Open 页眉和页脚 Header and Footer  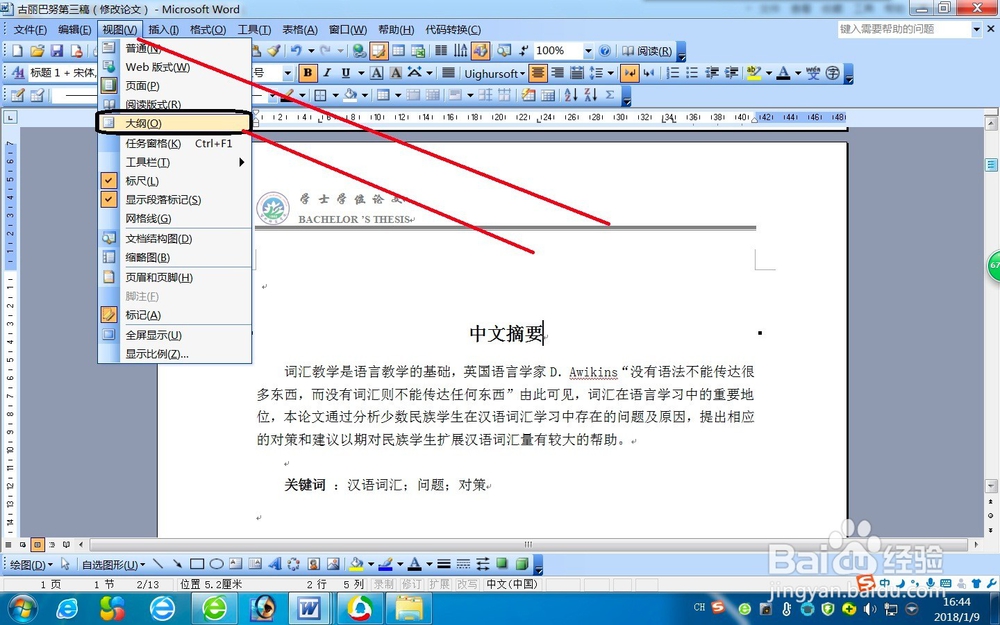(x=175, y=277)
